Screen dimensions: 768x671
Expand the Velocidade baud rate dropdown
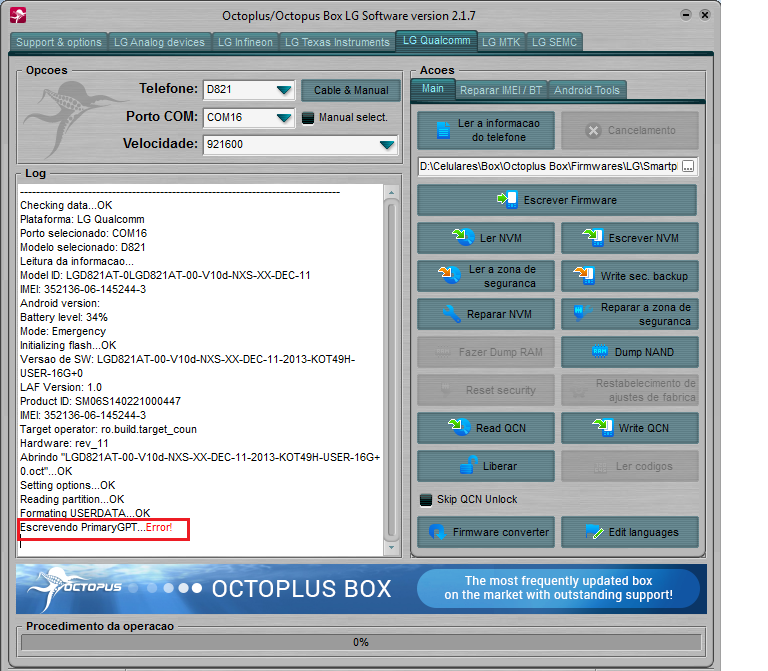pos(387,144)
